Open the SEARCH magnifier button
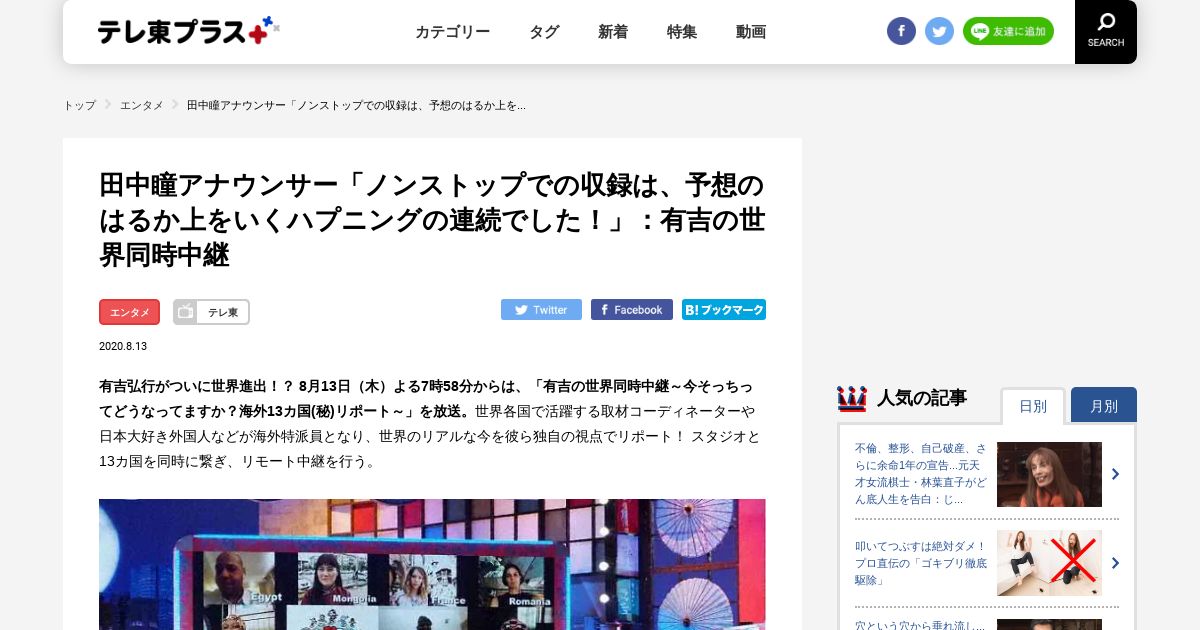The height and width of the screenshot is (630, 1200). (x=1106, y=31)
